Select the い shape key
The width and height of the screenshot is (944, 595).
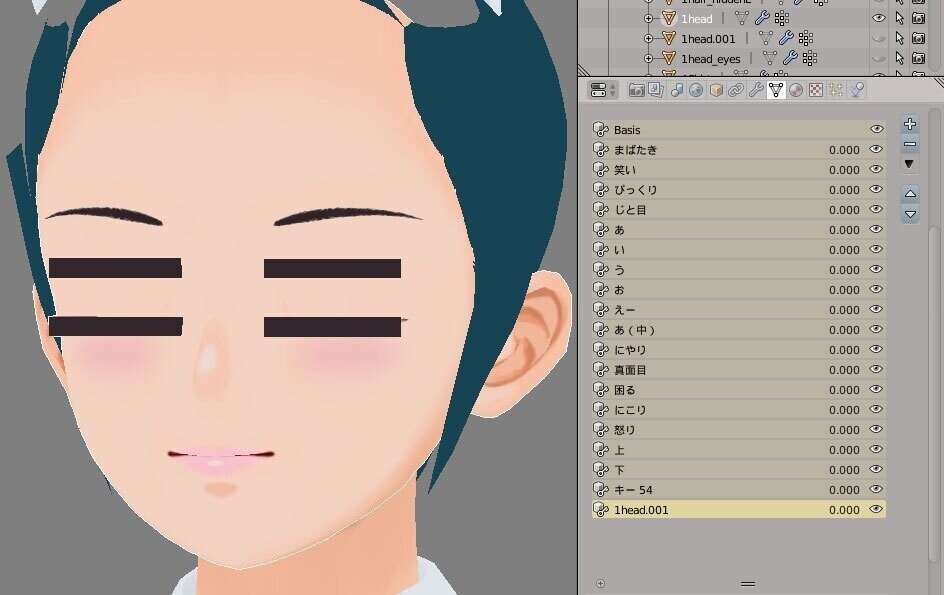[x=739, y=249]
